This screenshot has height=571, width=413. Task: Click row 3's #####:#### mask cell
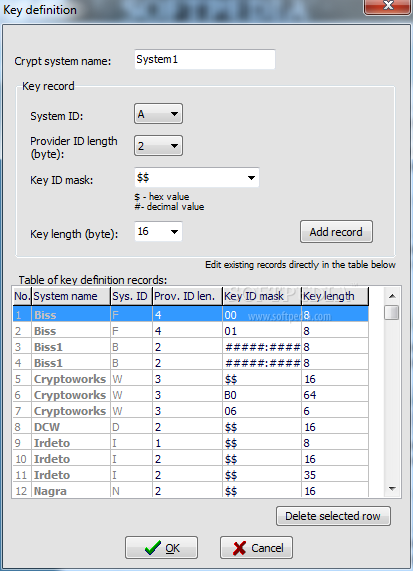coord(262,347)
